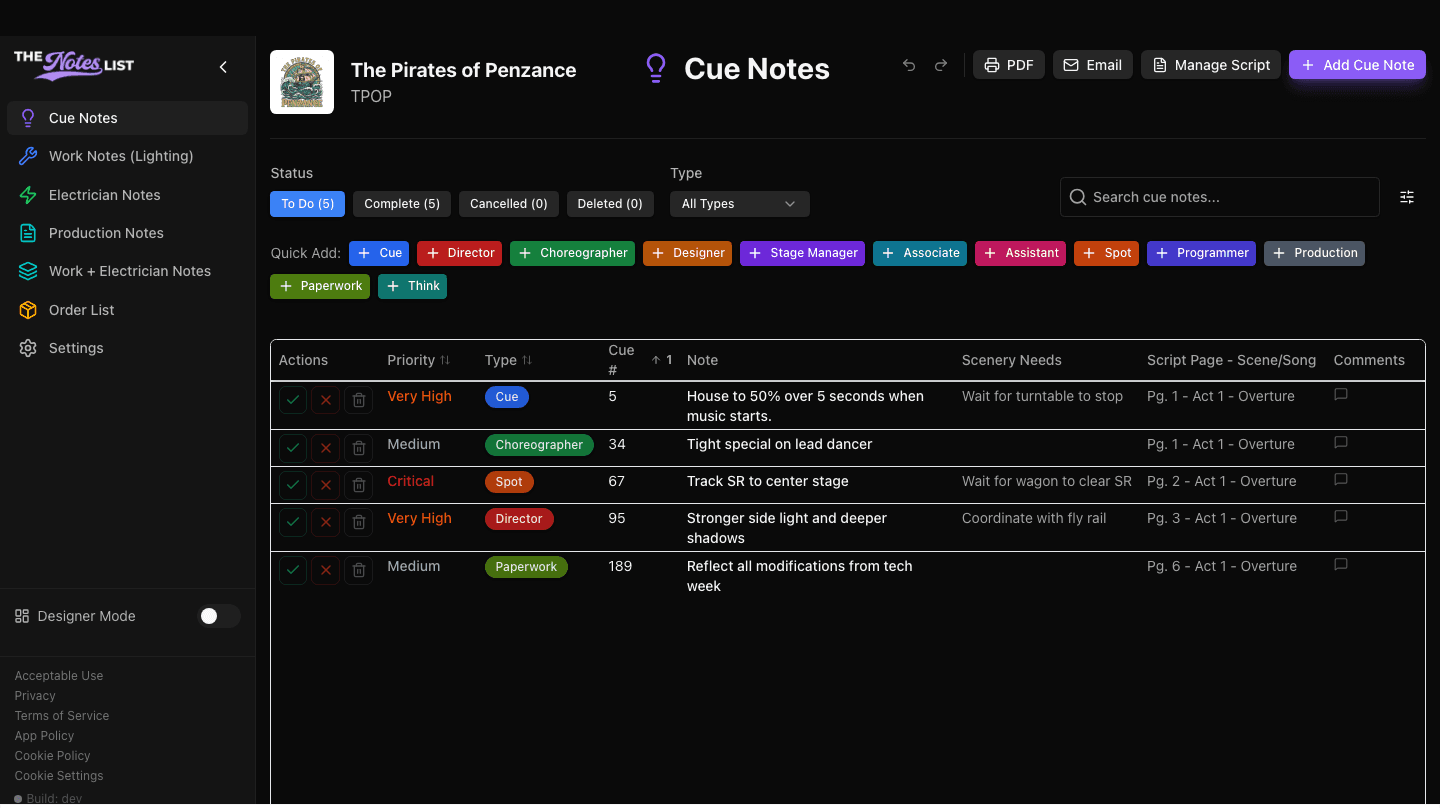Quick add a Cue note
Viewport: 1440px width, 808px height.
coord(379,253)
